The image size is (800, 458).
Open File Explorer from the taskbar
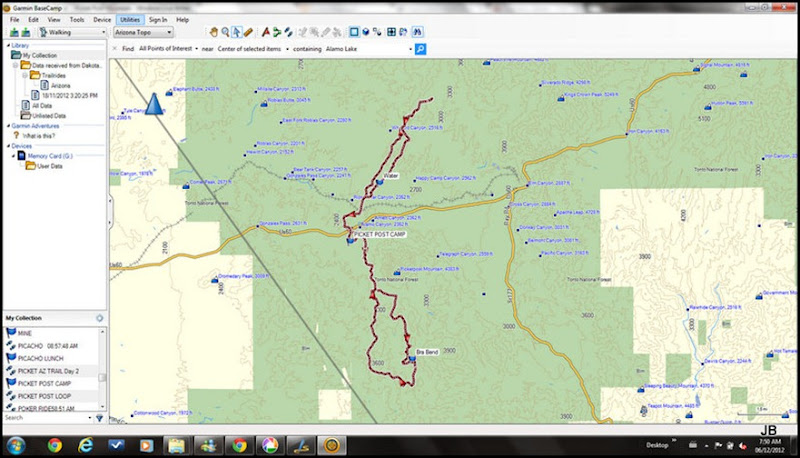177,446
